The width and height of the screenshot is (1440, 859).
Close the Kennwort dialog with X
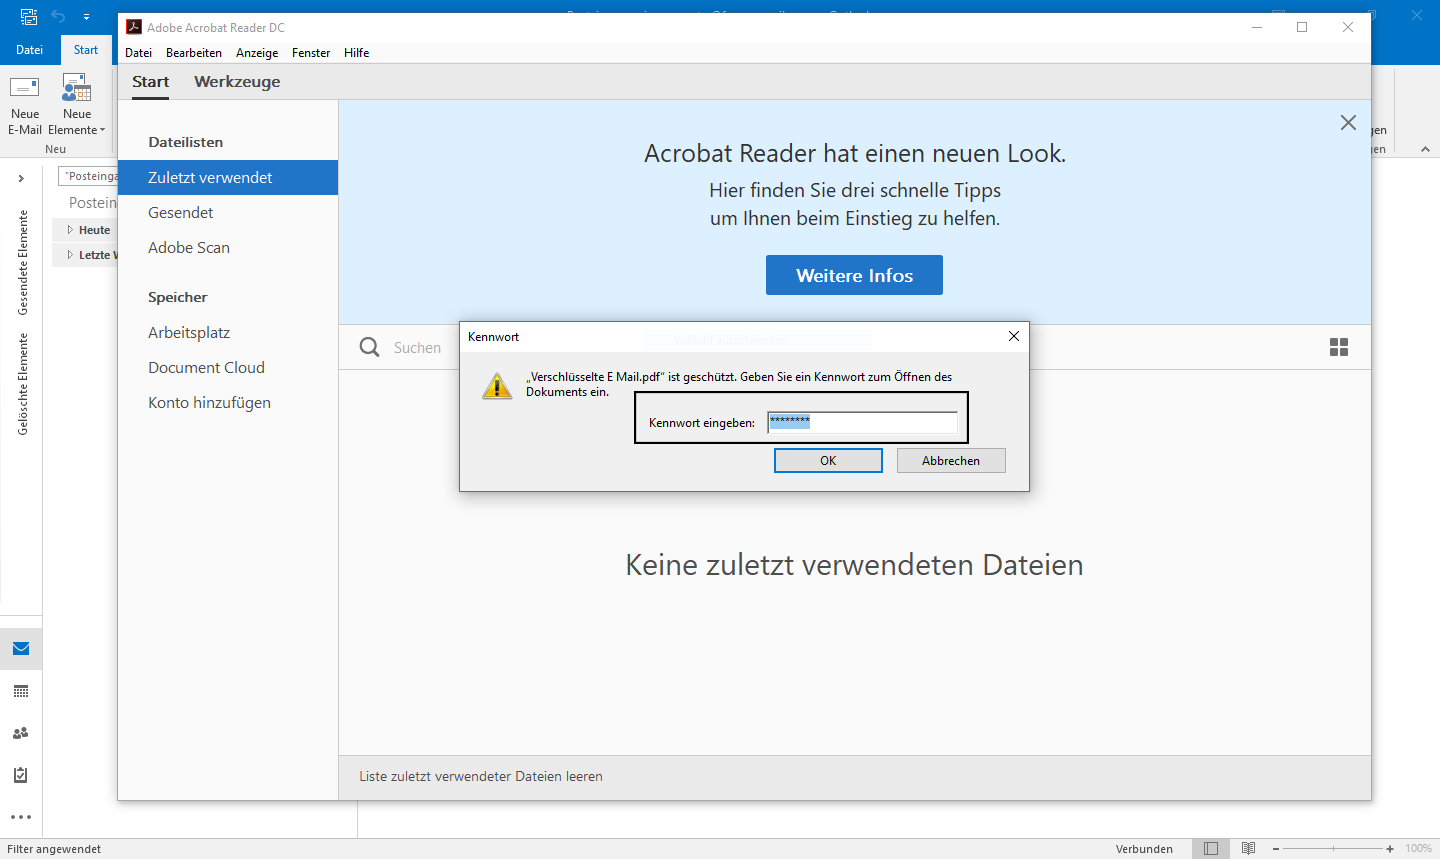pos(1014,336)
